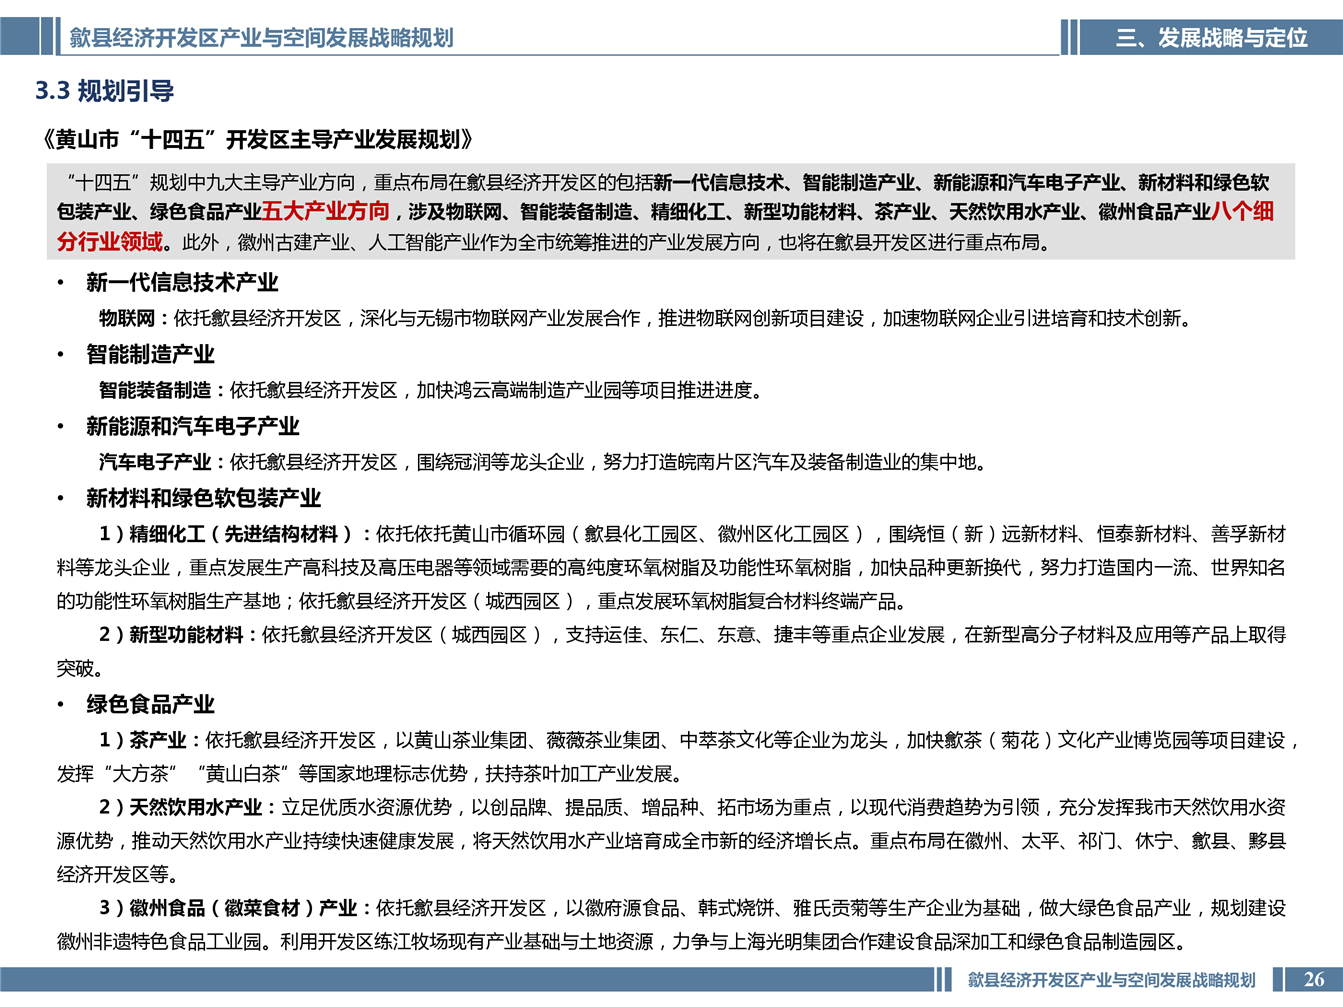This screenshot has width=1343, height=1007.
Task: Click bold label 2）新型功能材料
Action: coord(171,635)
